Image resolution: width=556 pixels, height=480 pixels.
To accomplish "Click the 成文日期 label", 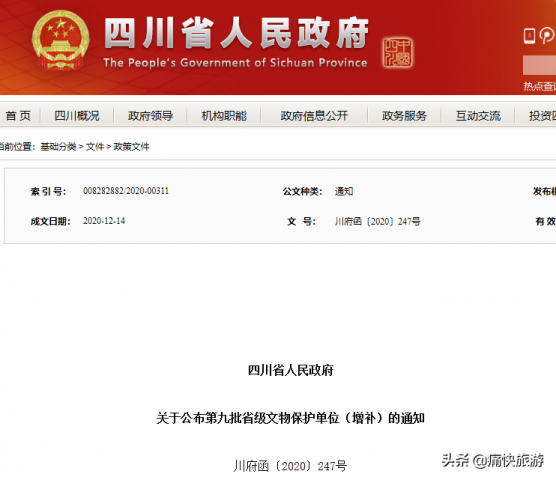I will tap(50, 222).
